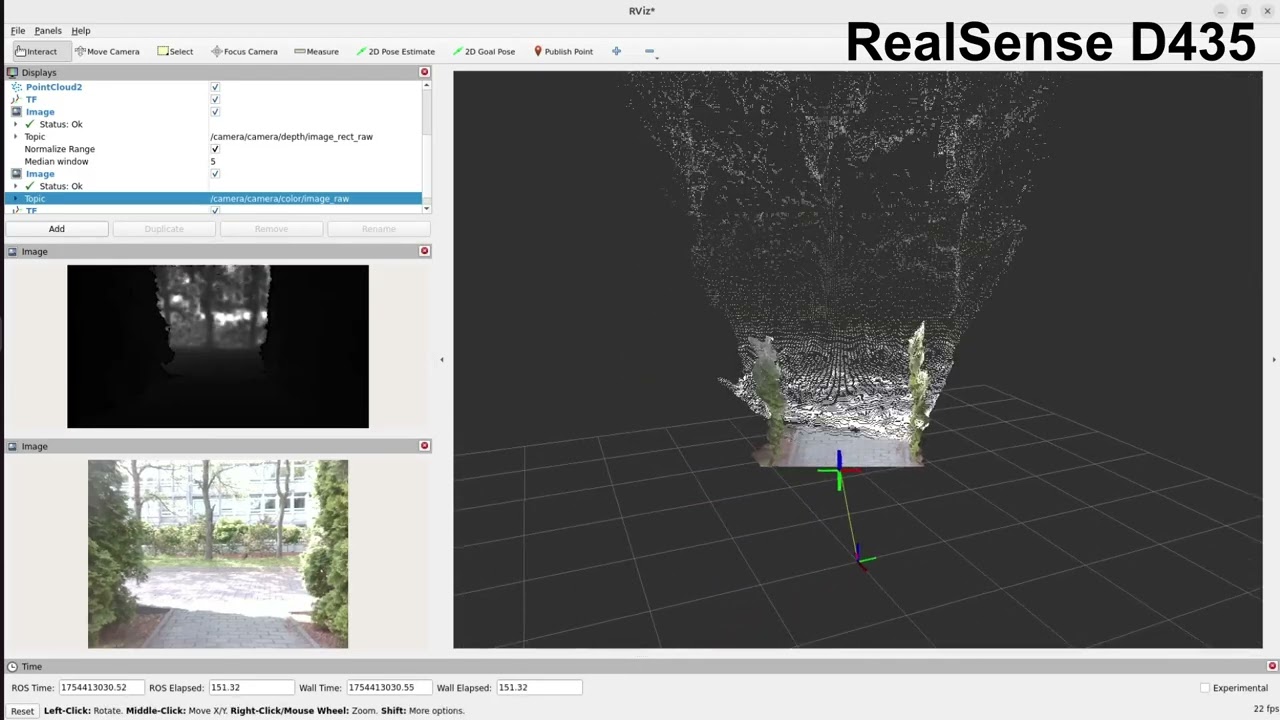Click the Median window label
The width and height of the screenshot is (1280, 720).
point(56,161)
